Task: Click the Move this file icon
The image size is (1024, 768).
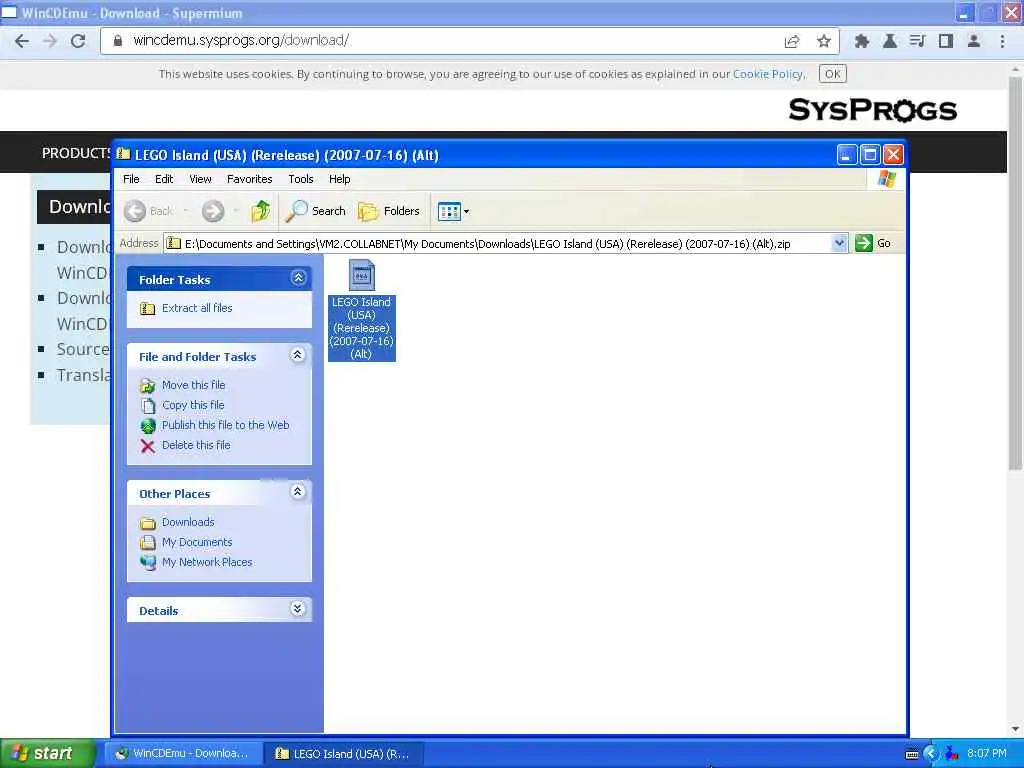Action: (x=148, y=386)
